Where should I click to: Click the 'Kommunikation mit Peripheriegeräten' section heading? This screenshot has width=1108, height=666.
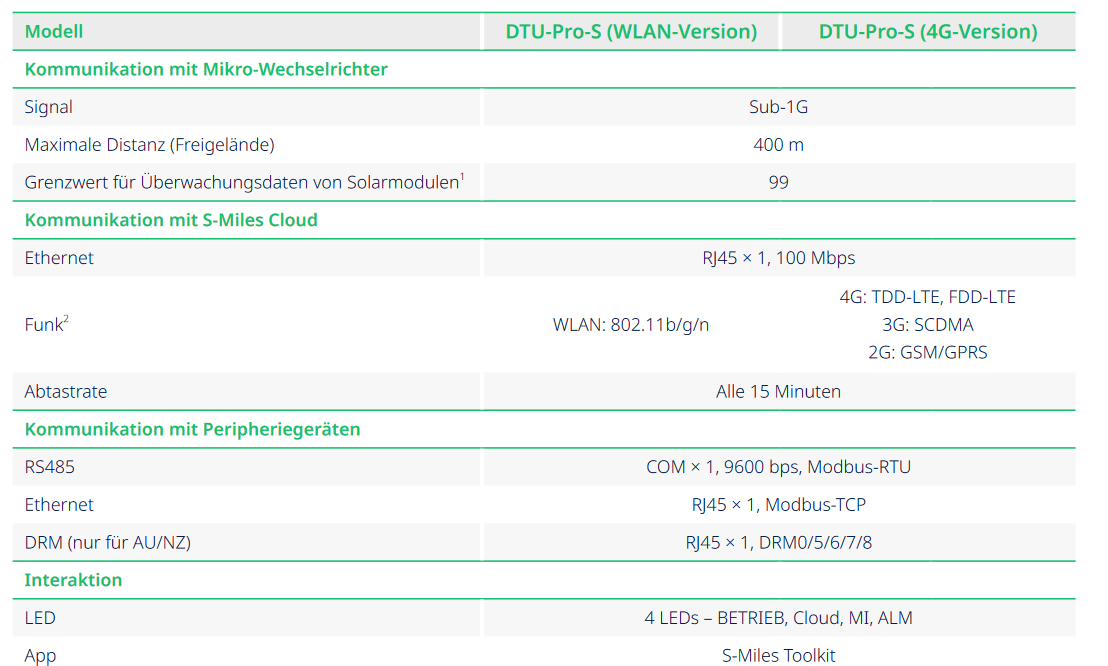[192, 429]
